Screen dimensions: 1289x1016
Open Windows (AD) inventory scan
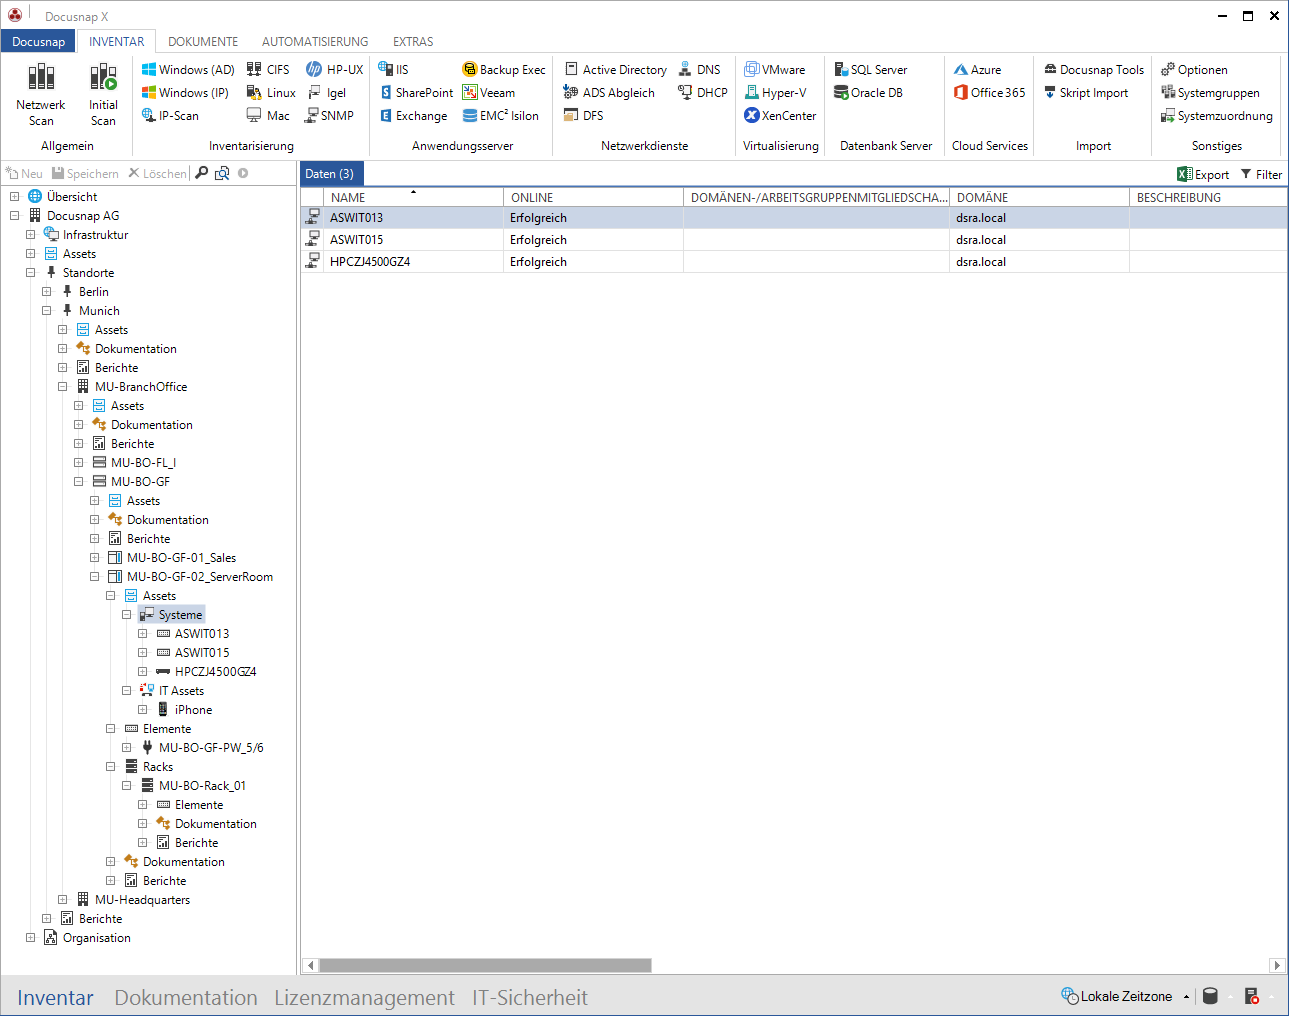pyautogui.click(x=188, y=70)
